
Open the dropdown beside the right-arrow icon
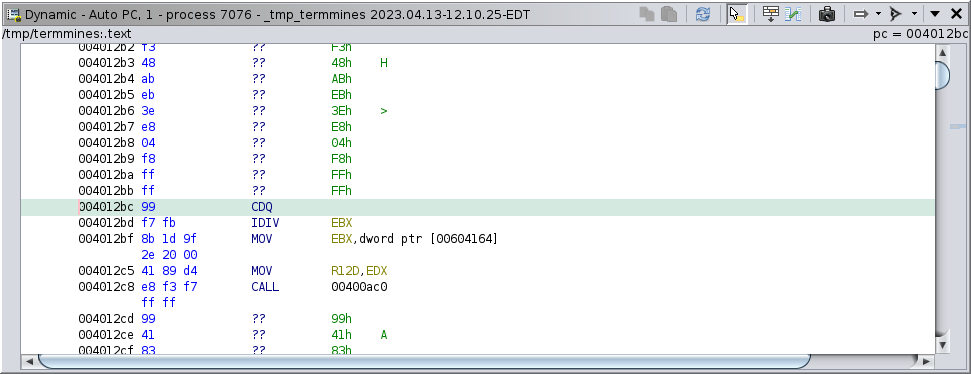(878, 14)
